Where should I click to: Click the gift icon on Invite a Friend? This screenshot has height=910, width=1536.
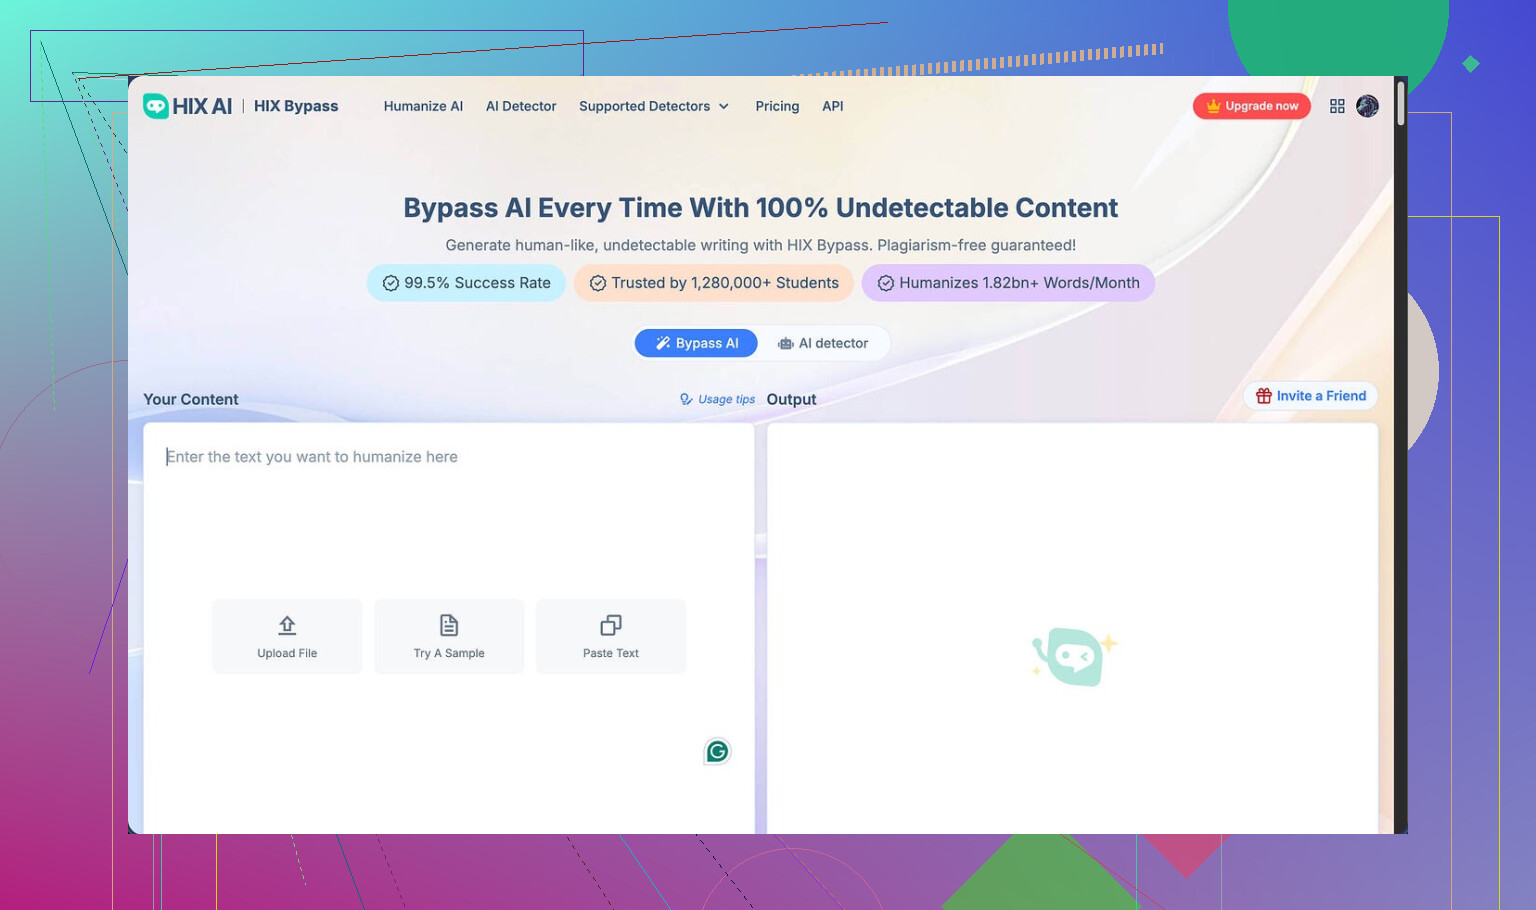click(x=1263, y=396)
